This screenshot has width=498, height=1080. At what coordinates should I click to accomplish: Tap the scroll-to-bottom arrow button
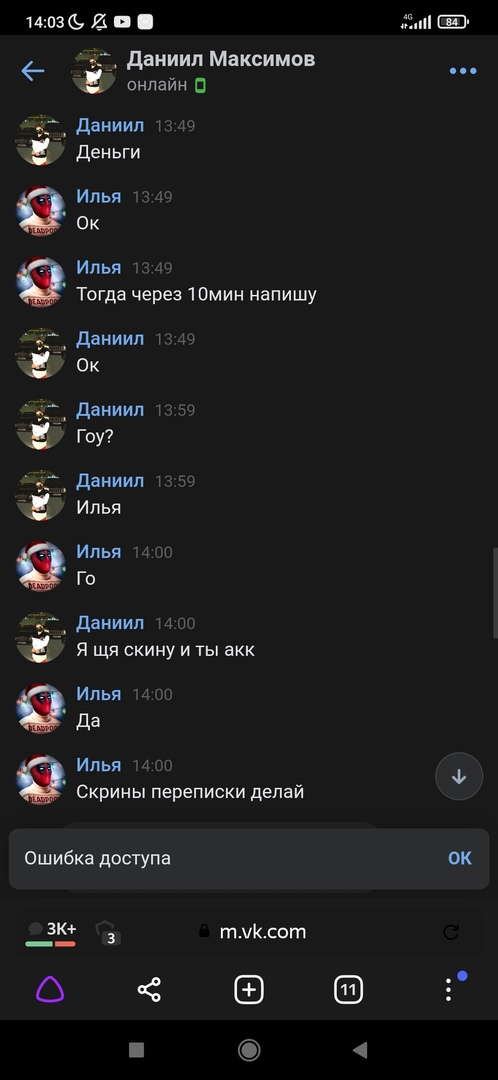[459, 776]
